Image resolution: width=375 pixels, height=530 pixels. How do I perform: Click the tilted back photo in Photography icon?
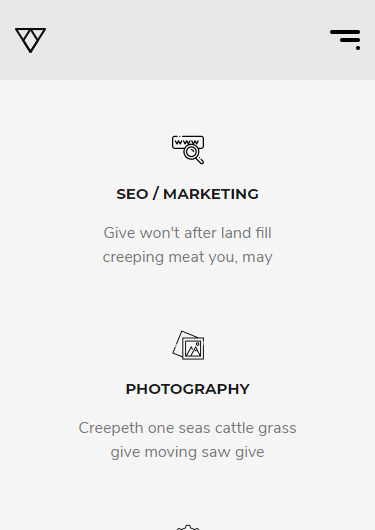pos(179,342)
